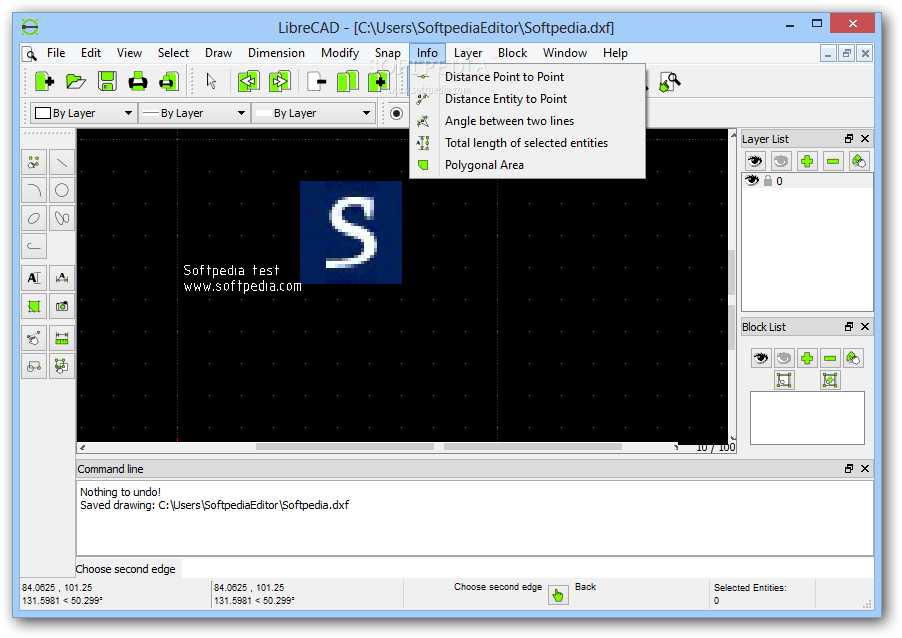Remove block with green minus in Block List
The image size is (902, 638).
click(830, 358)
